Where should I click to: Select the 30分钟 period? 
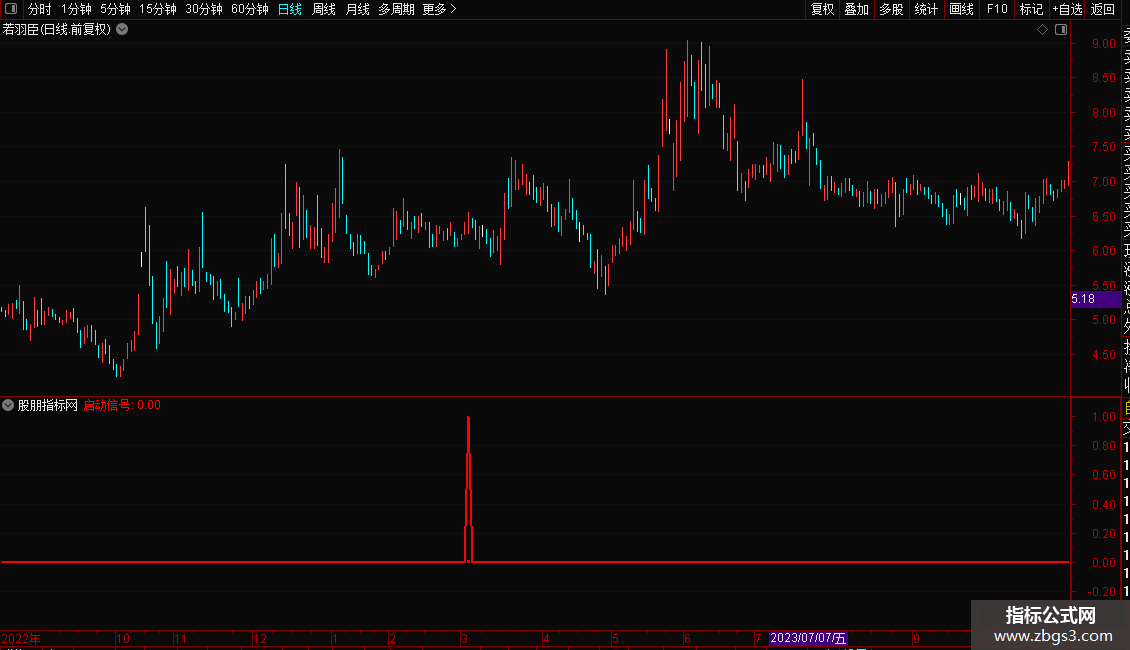[204, 9]
